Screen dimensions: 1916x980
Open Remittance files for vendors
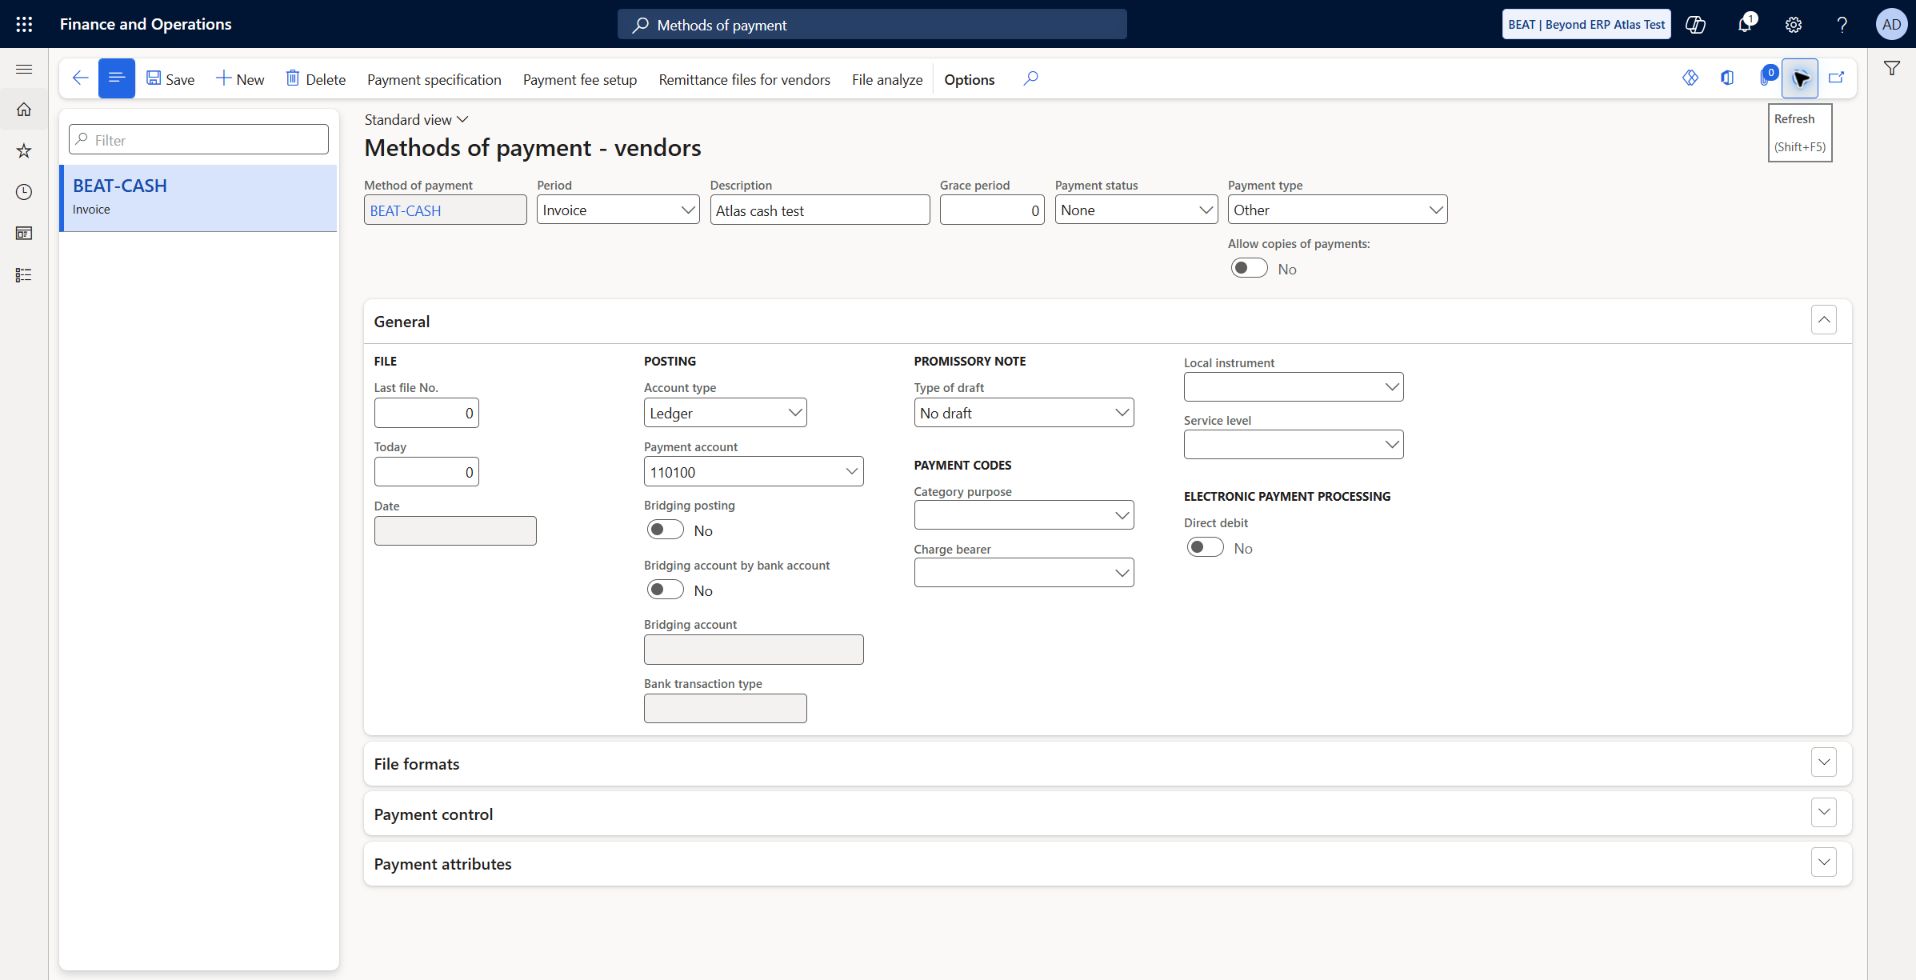click(744, 79)
